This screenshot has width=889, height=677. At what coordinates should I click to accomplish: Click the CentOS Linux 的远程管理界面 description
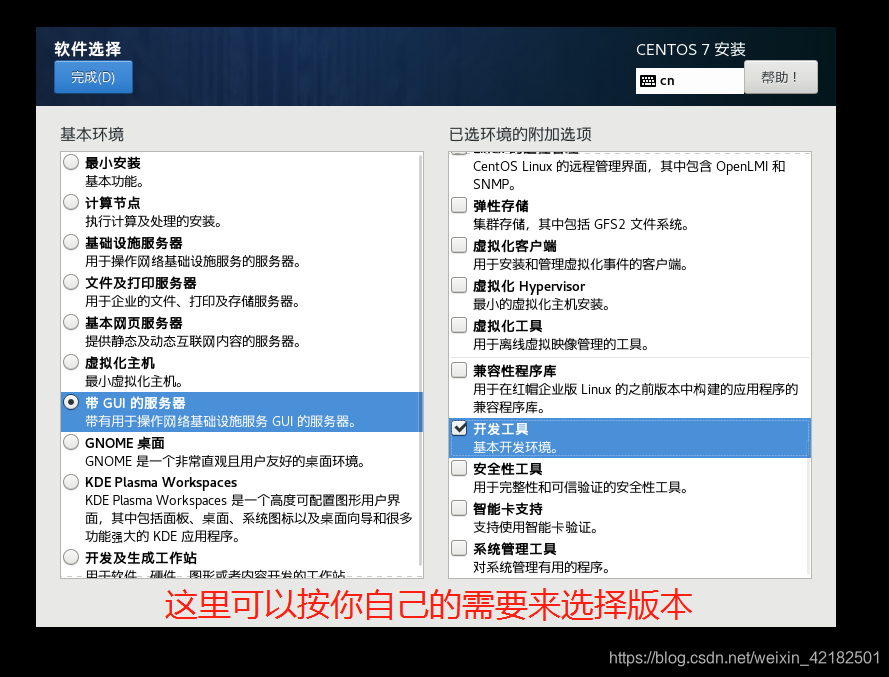tap(629, 175)
